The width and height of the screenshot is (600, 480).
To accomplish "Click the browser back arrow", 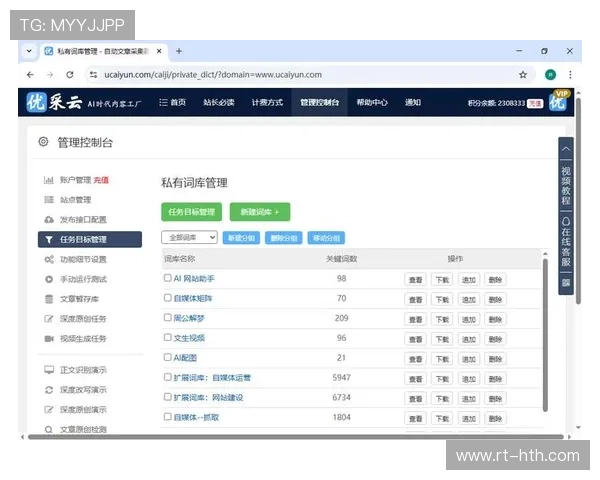I will tap(30, 75).
